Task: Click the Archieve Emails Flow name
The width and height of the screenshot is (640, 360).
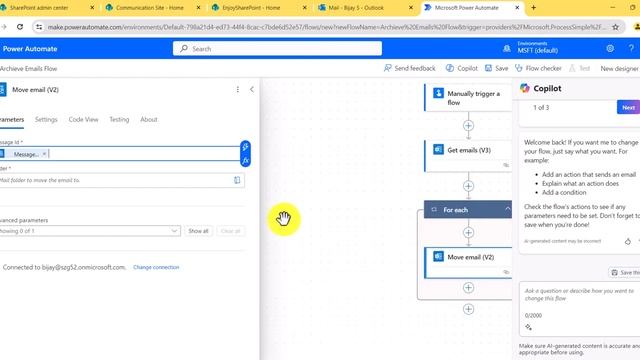Action: 29,69
